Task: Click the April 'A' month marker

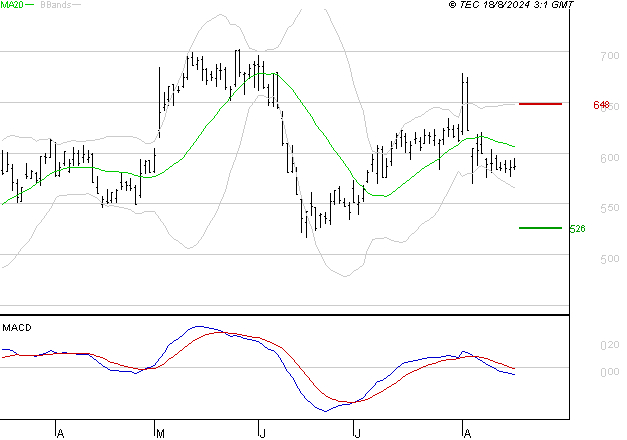Action: pos(60,433)
